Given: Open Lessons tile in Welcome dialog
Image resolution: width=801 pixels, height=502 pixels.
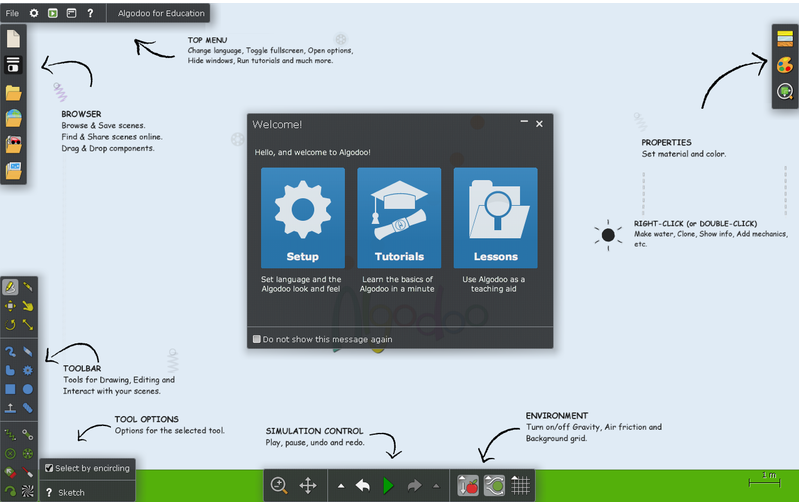Looking at the screenshot, I should coord(496,218).
